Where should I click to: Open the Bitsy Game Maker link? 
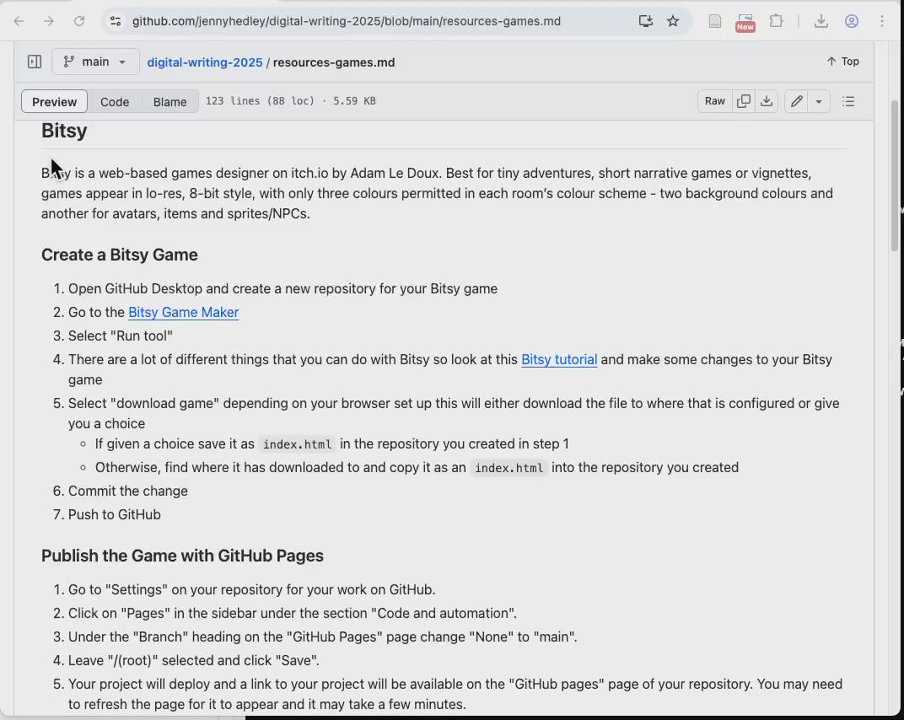click(183, 312)
